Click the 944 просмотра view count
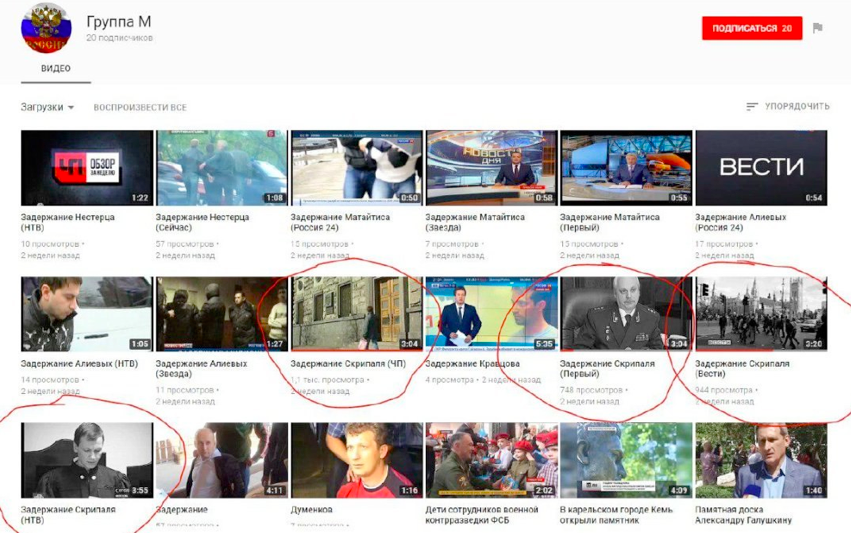 (x=724, y=390)
